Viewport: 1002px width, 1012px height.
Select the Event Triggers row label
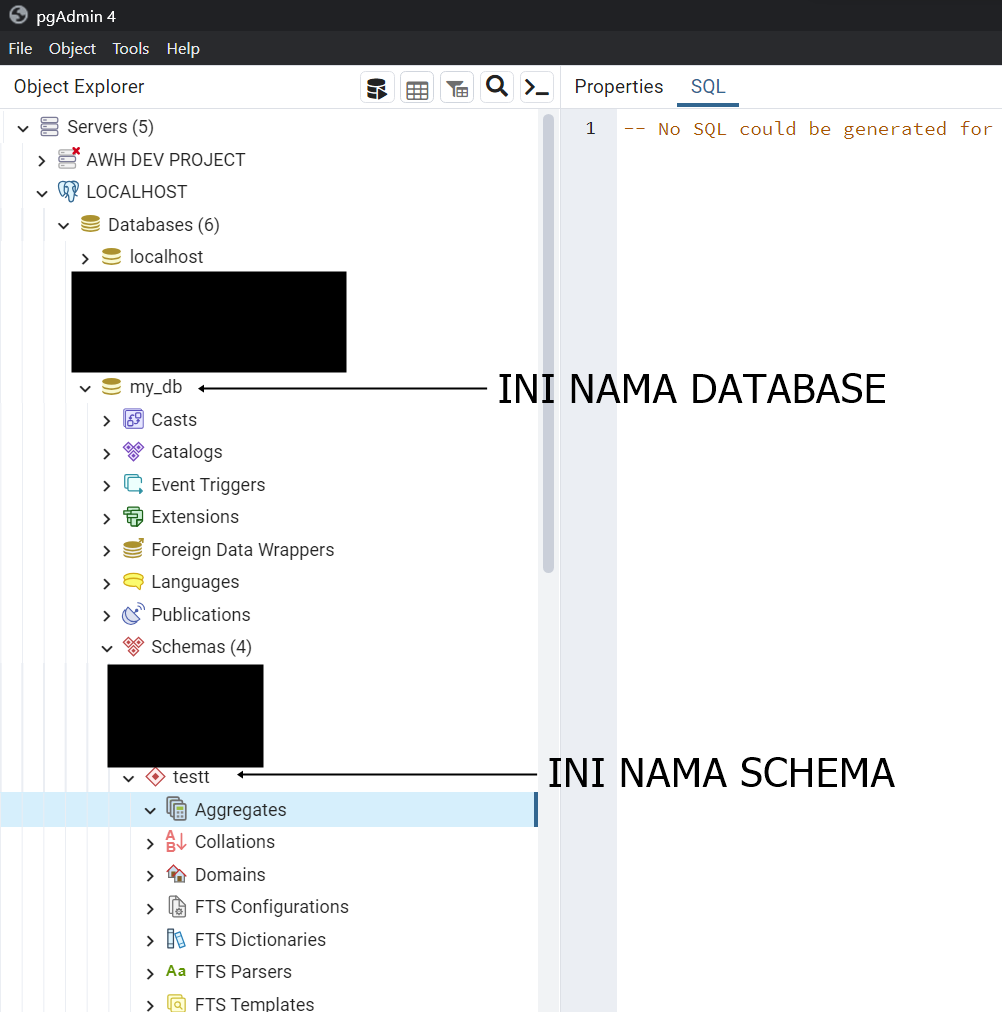pyautogui.click(x=208, y=485)
